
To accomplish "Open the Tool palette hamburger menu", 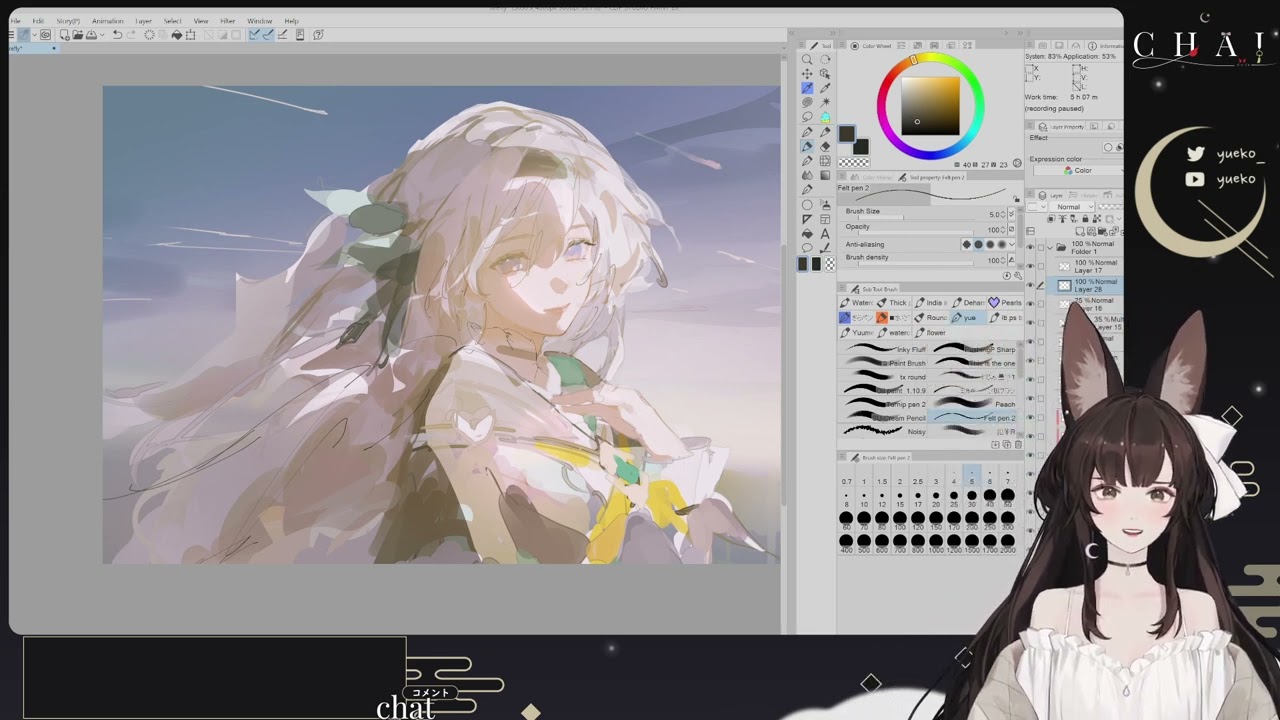I will coord(802,45).
